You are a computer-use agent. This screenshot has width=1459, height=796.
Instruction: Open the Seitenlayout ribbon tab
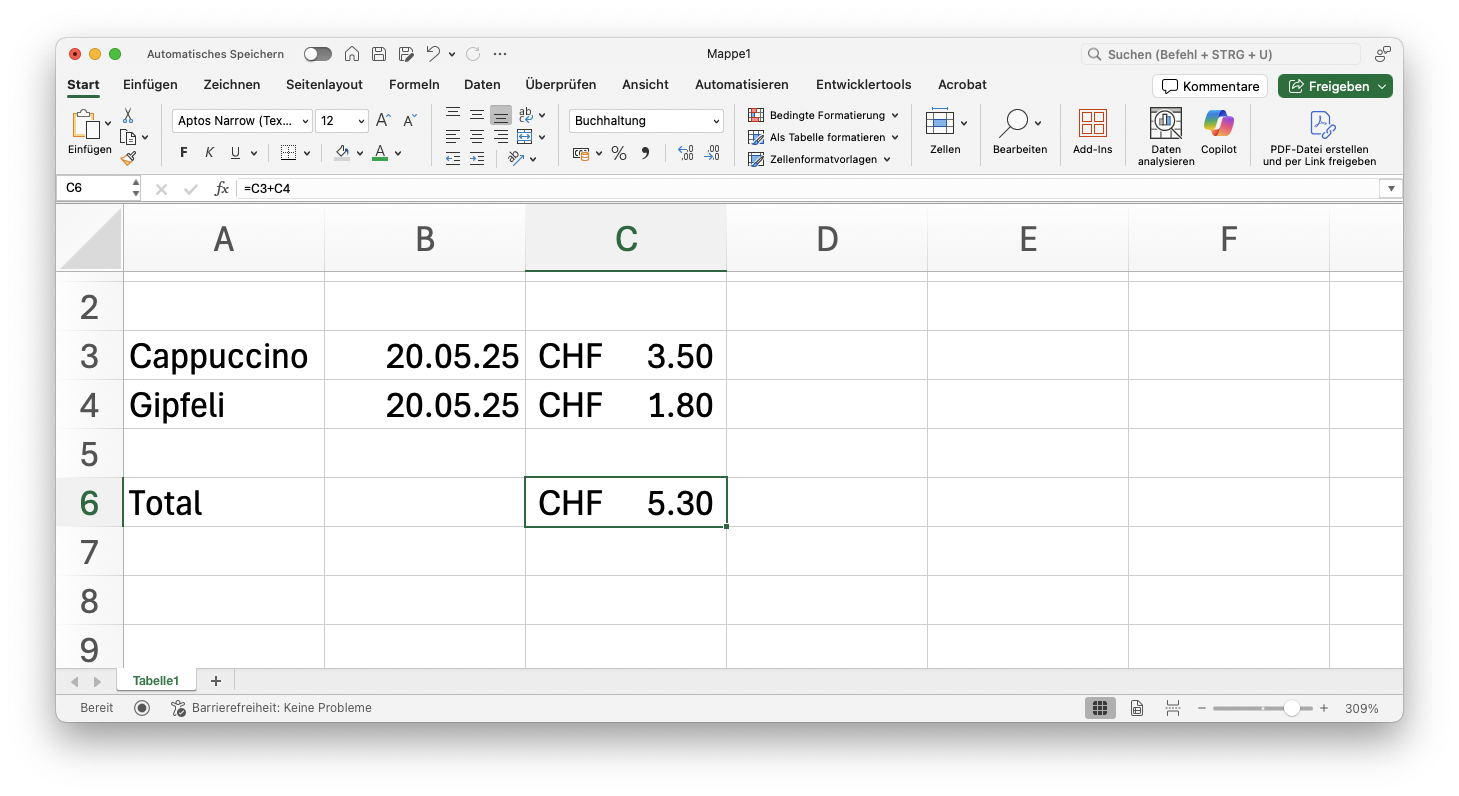coord(324,85)
